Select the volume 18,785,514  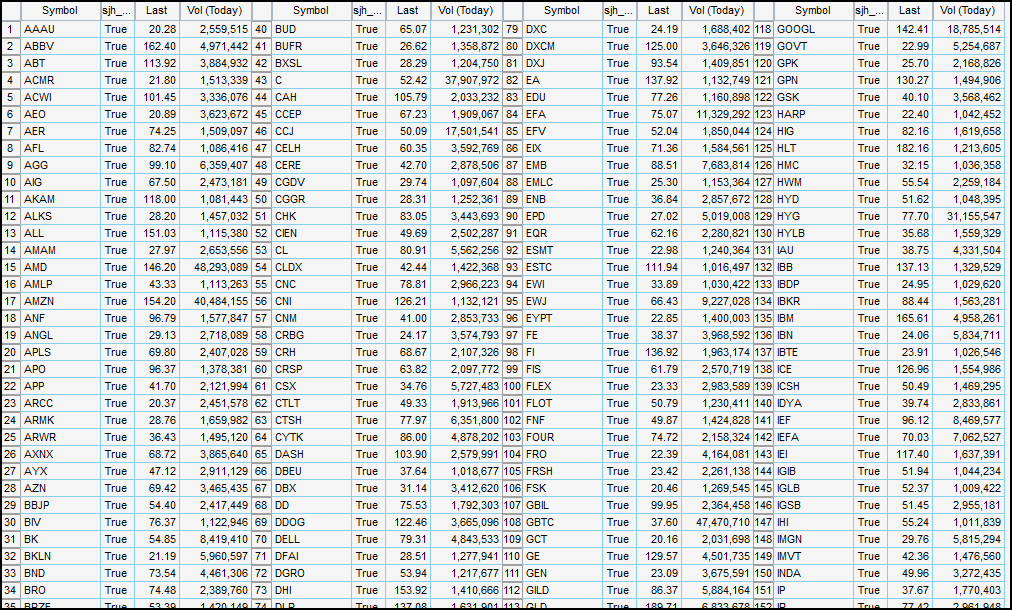(x=967, y=29)
